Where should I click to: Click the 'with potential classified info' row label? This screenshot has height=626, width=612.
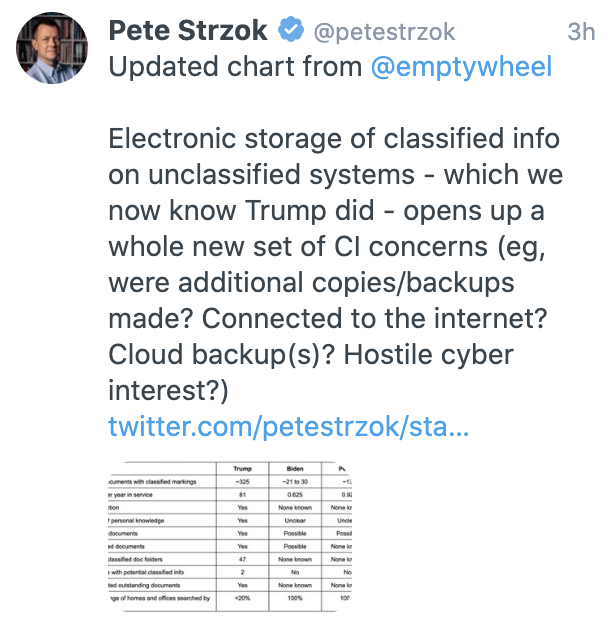tap(146, 572)
